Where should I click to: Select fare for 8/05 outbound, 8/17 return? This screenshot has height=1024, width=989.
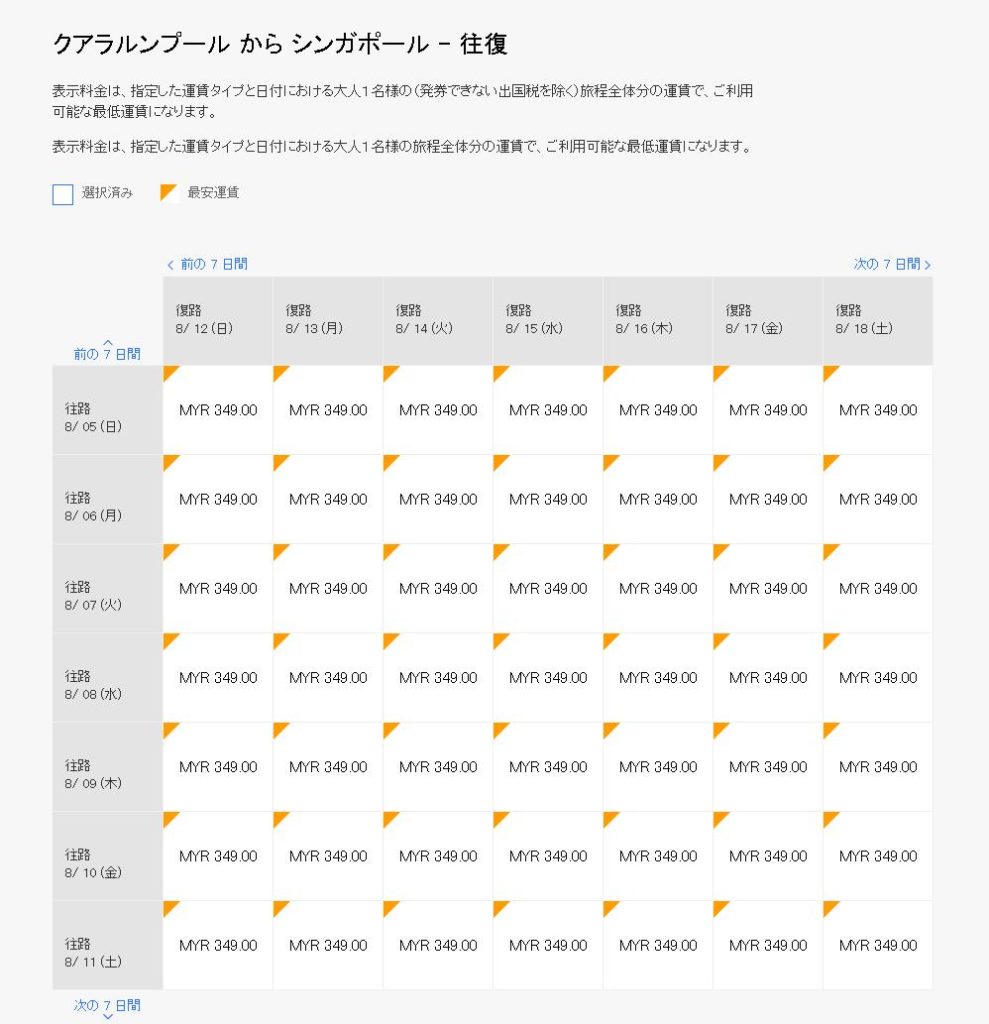tap(768, 410)
